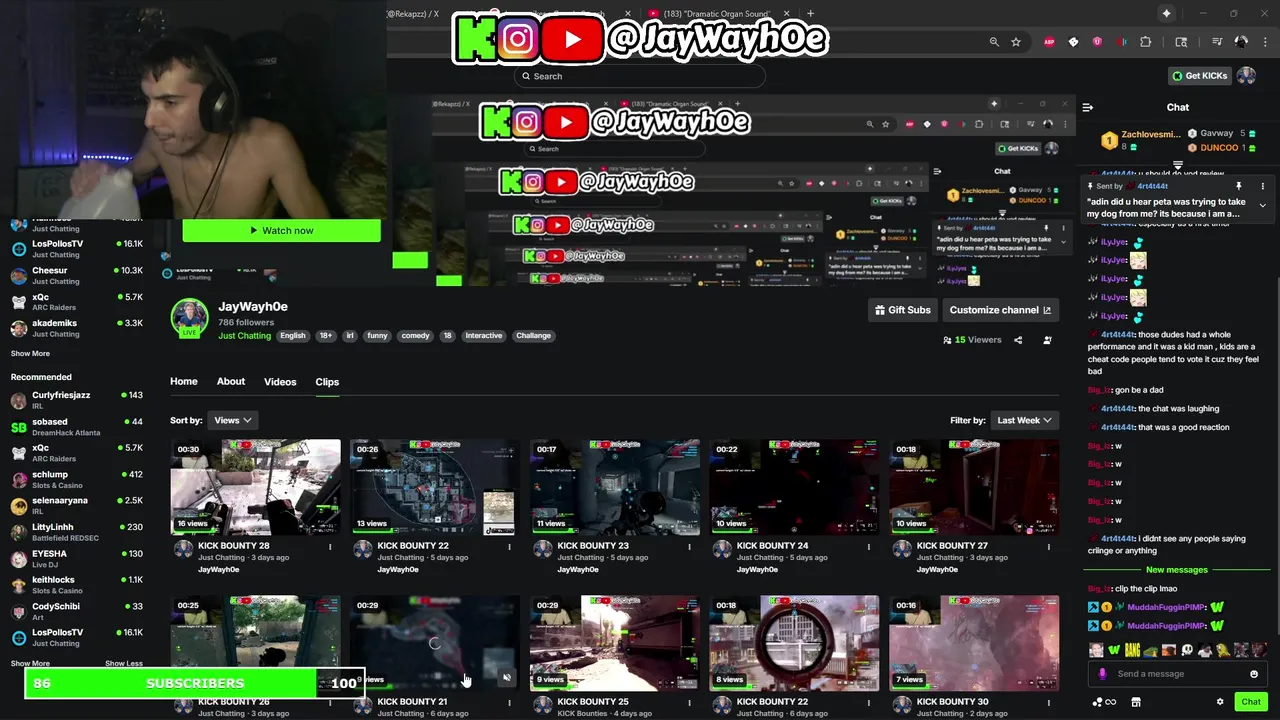Open the Sort by Views dropdown
1280x720 pixels.
click(233, 421)
